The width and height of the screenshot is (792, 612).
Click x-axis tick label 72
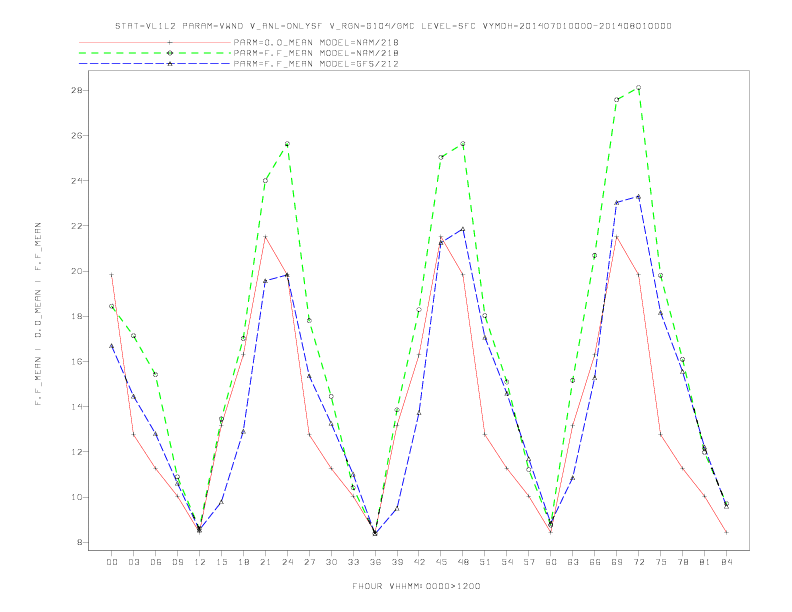[x=638, y=562]
